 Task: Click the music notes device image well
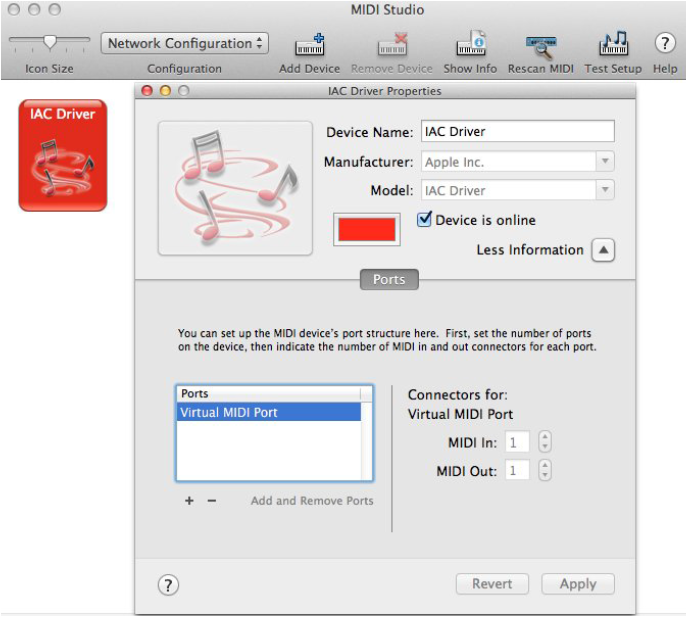click(x=235, y=188)
